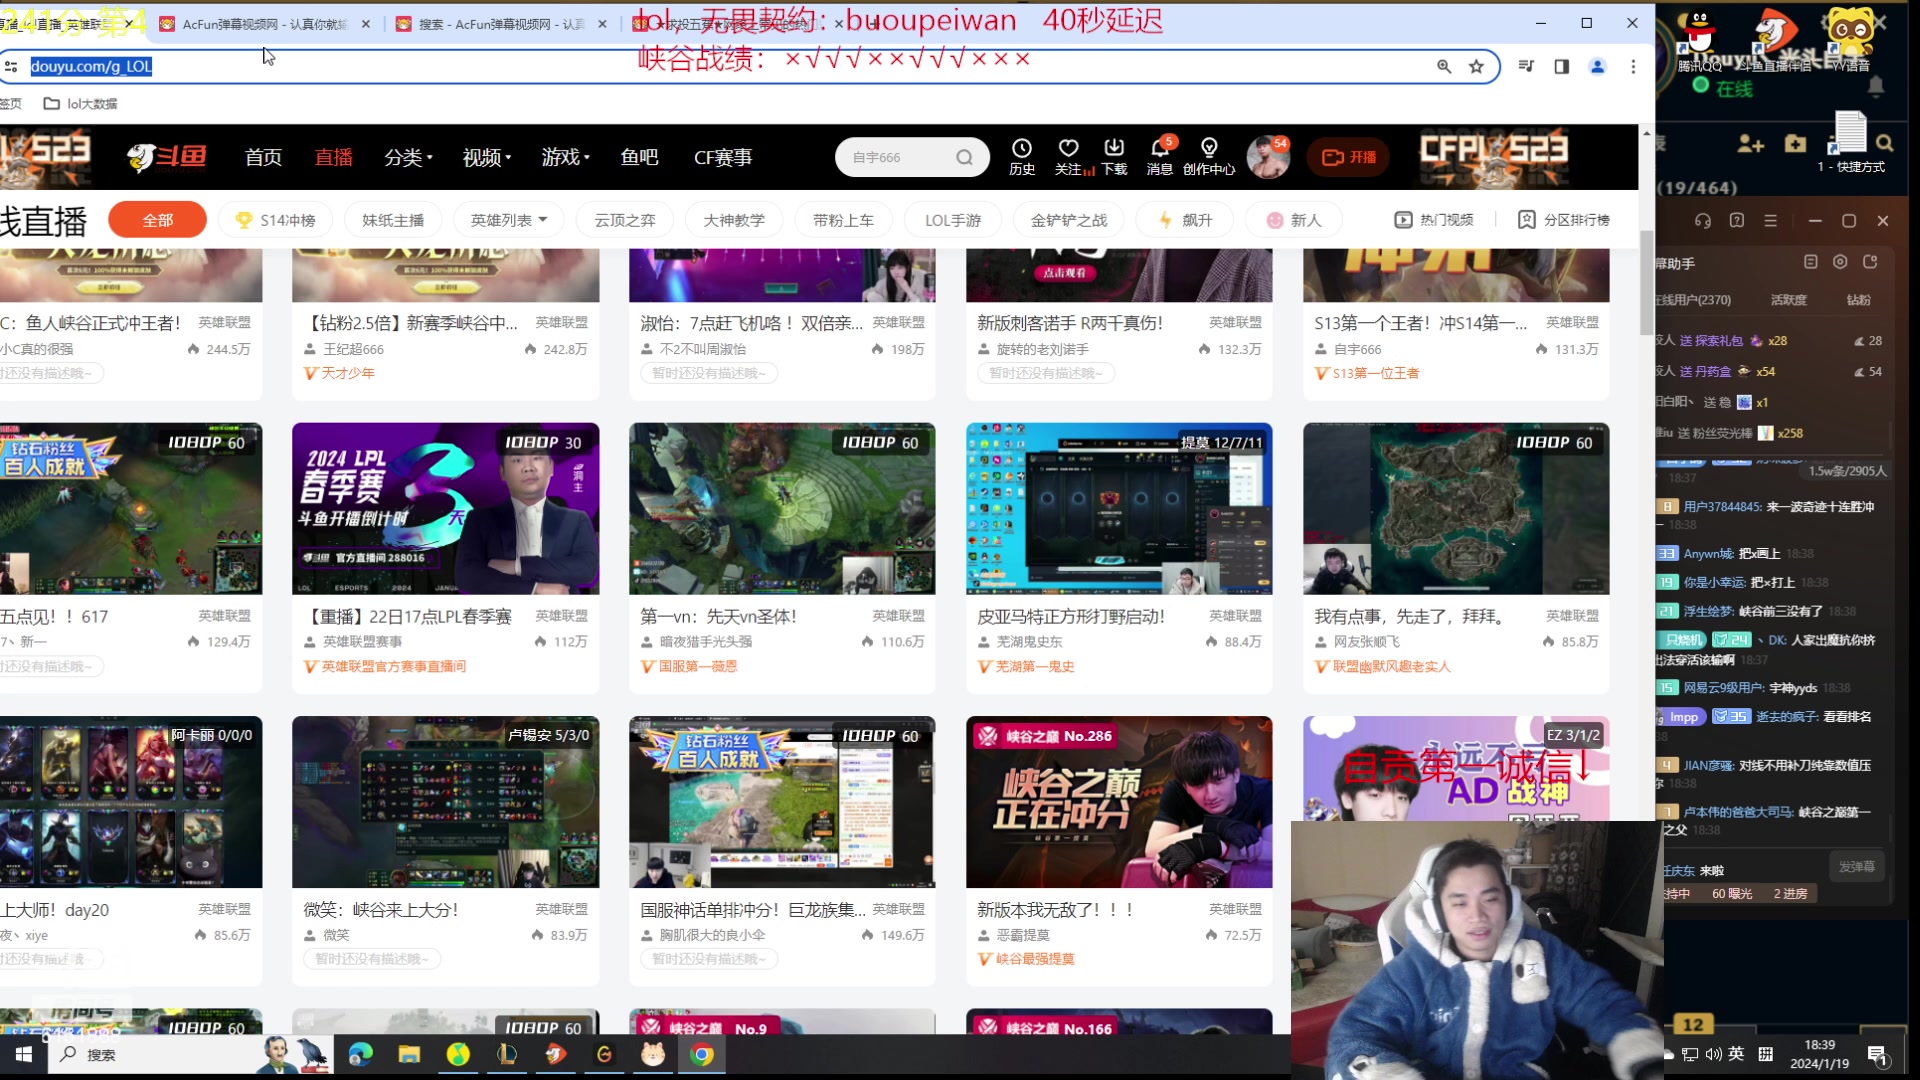Open the 皮亚马特 stream thumbnail

pos(1118,509)
